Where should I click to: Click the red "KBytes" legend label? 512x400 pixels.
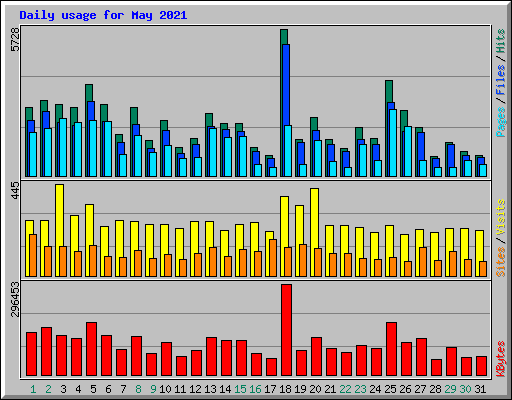click(501, 359)
